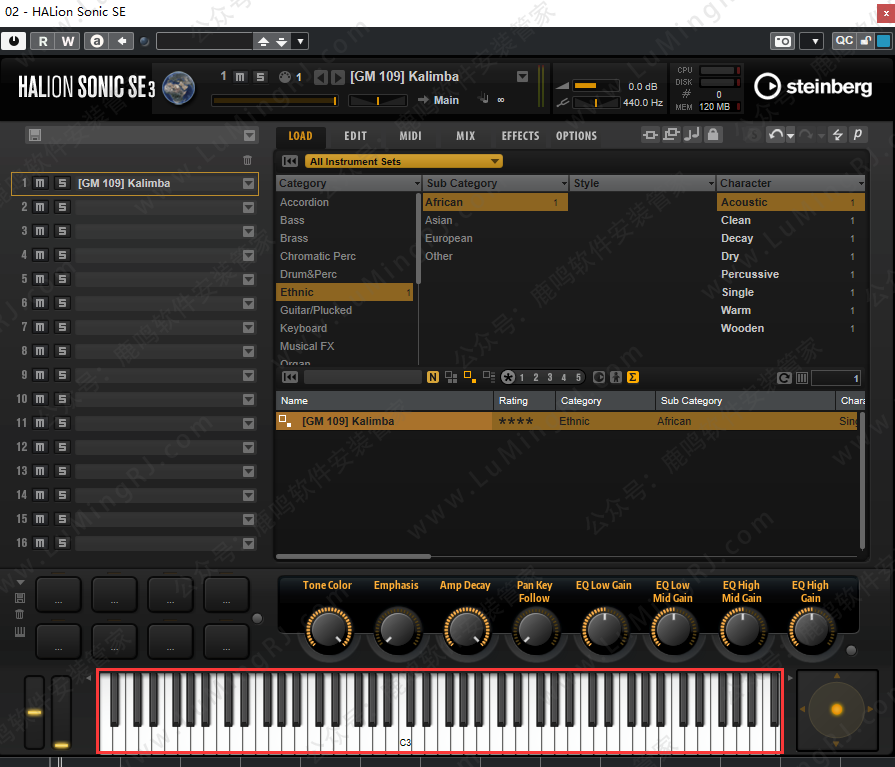
Task: Open the host preset menu triangle
Action: (x=300, y=41)
